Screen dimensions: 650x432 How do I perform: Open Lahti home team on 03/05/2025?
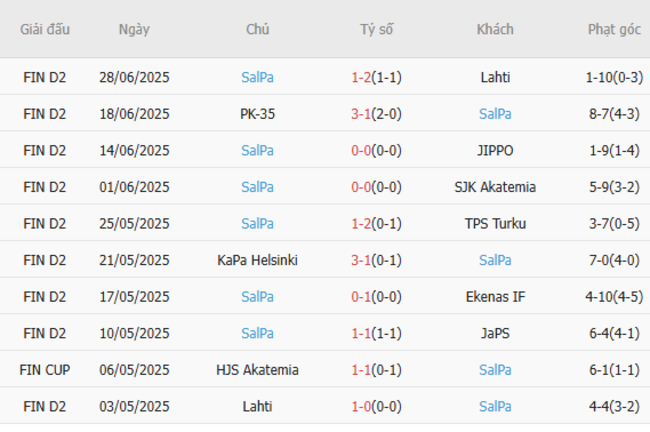[257, 407]
